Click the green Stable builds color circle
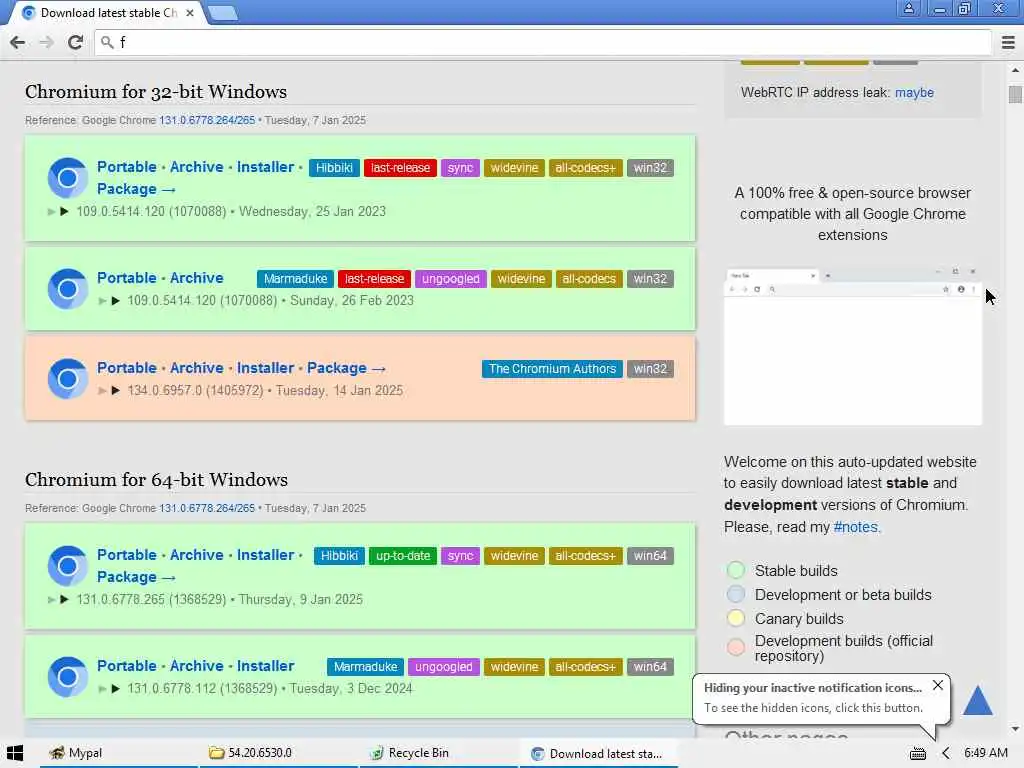 point(736,570)
